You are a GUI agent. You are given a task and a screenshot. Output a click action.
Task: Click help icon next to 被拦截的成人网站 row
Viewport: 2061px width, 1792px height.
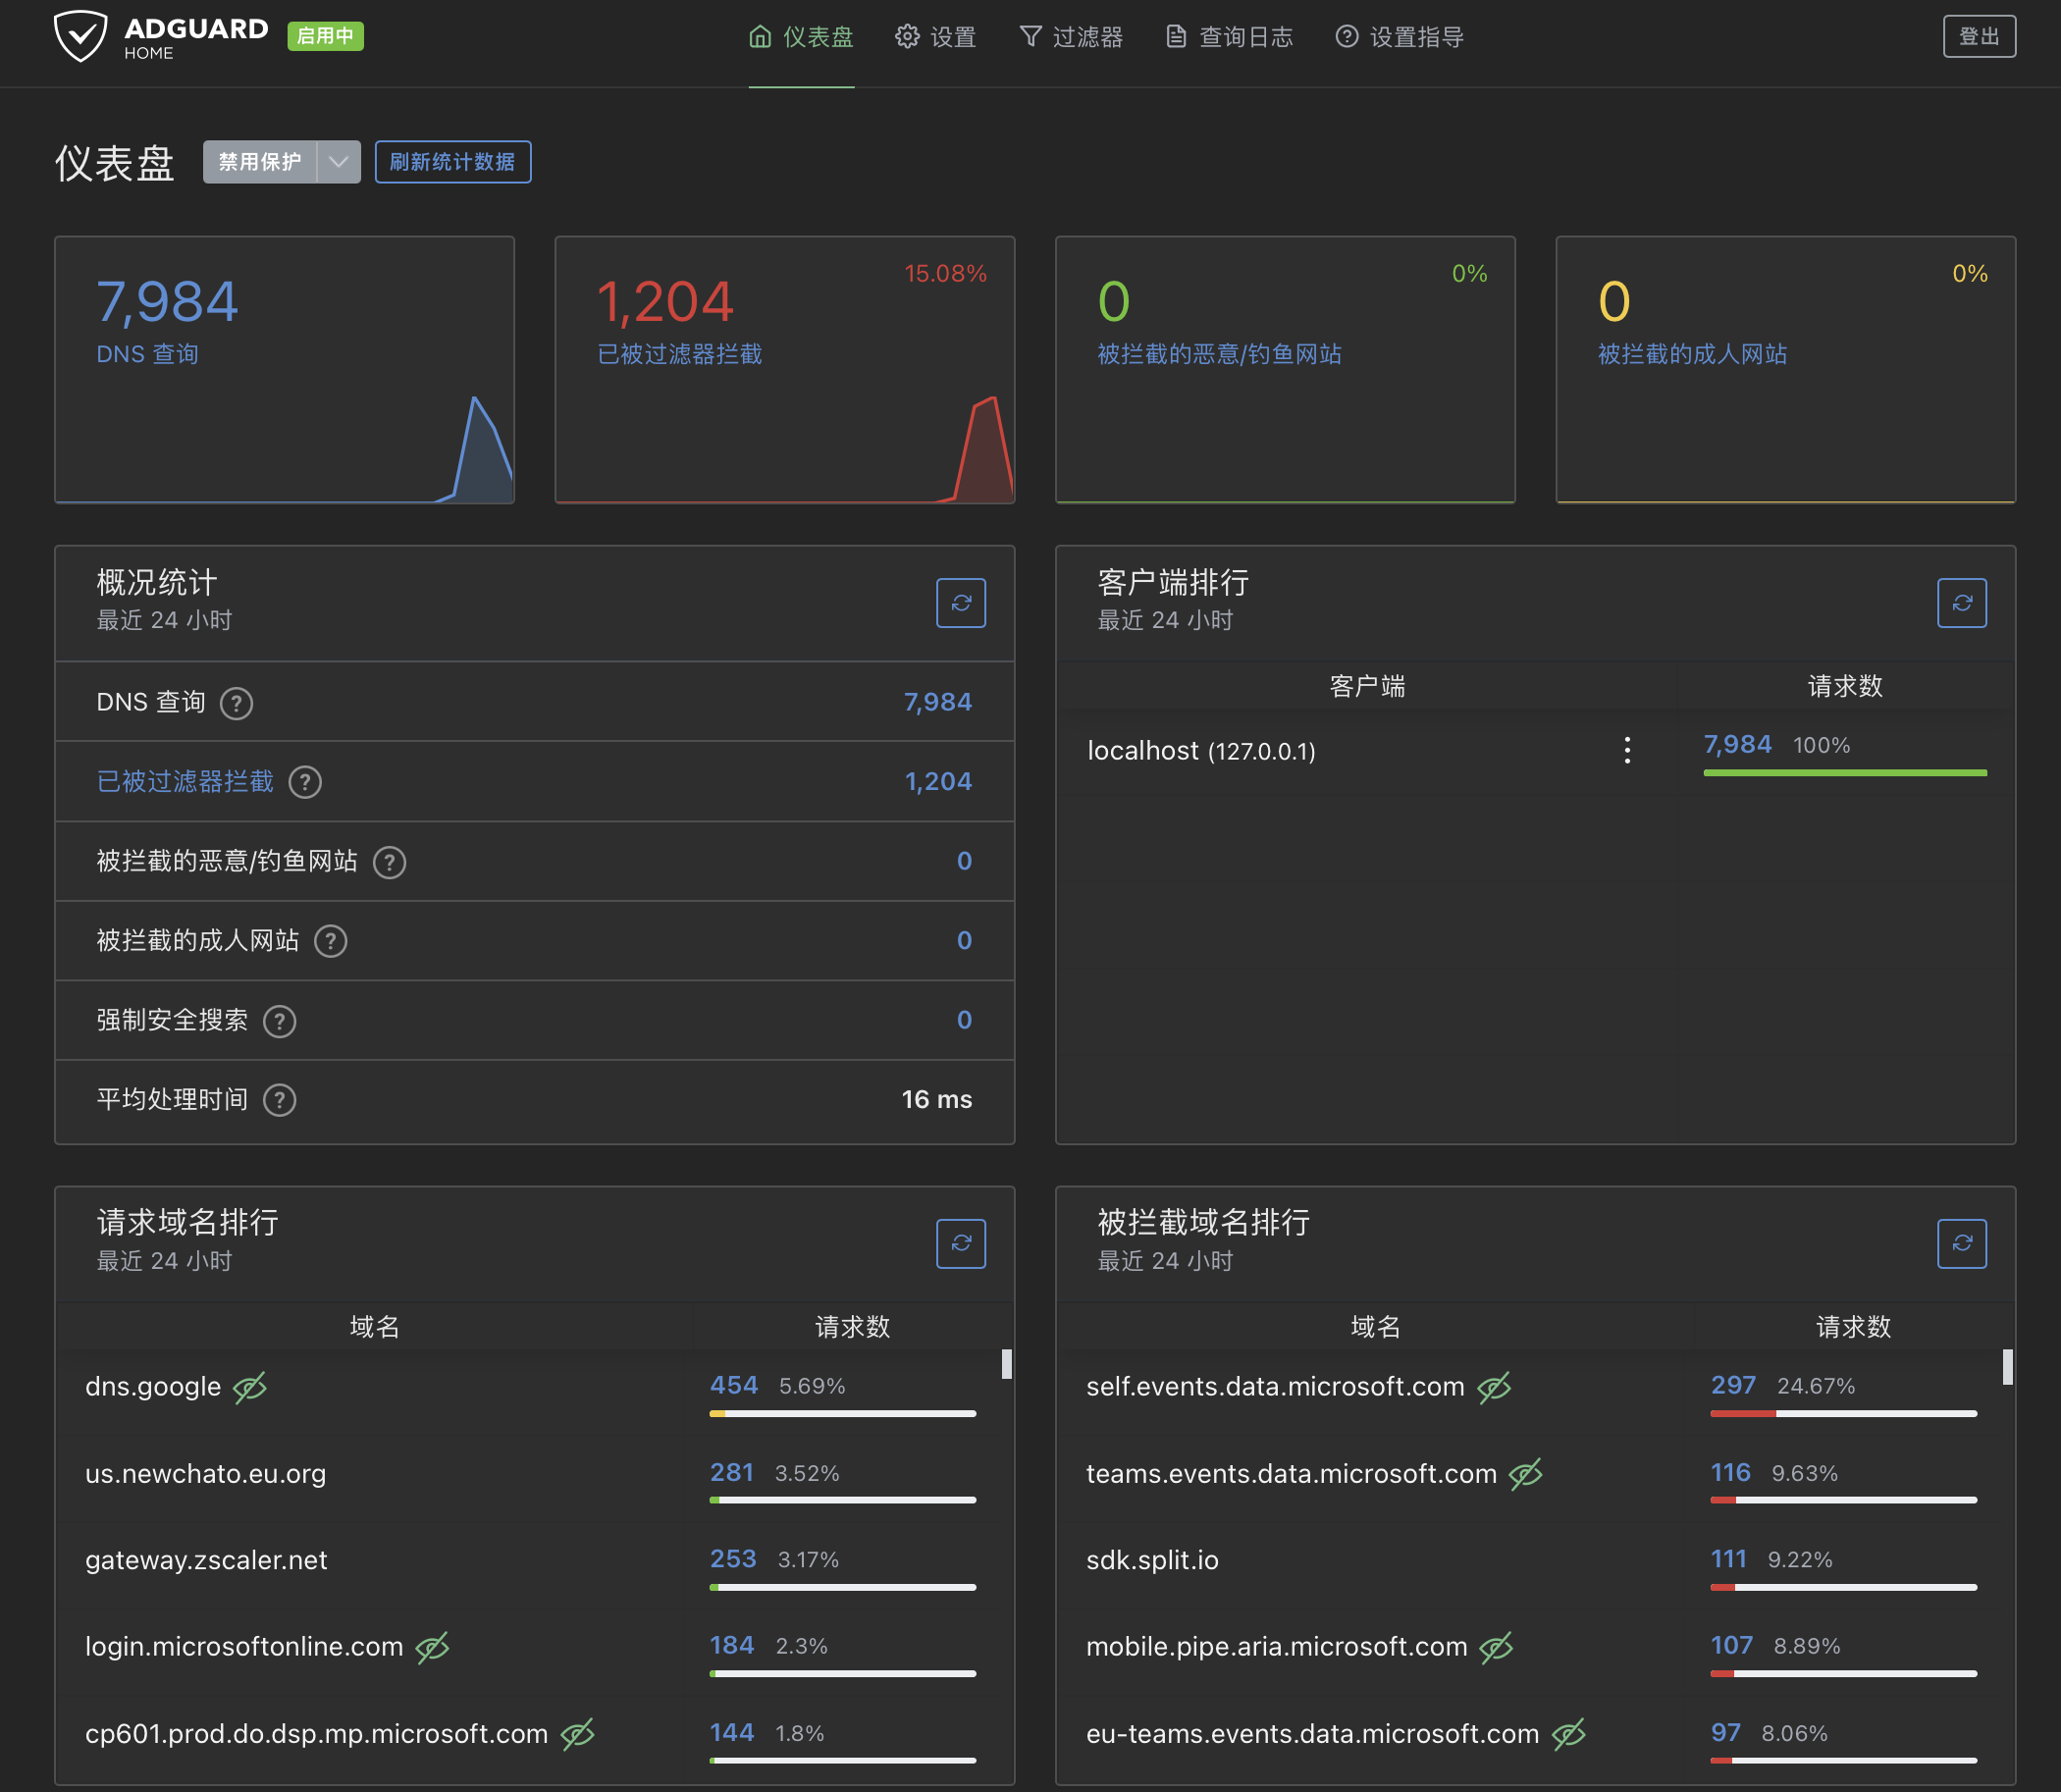(330, 941)
